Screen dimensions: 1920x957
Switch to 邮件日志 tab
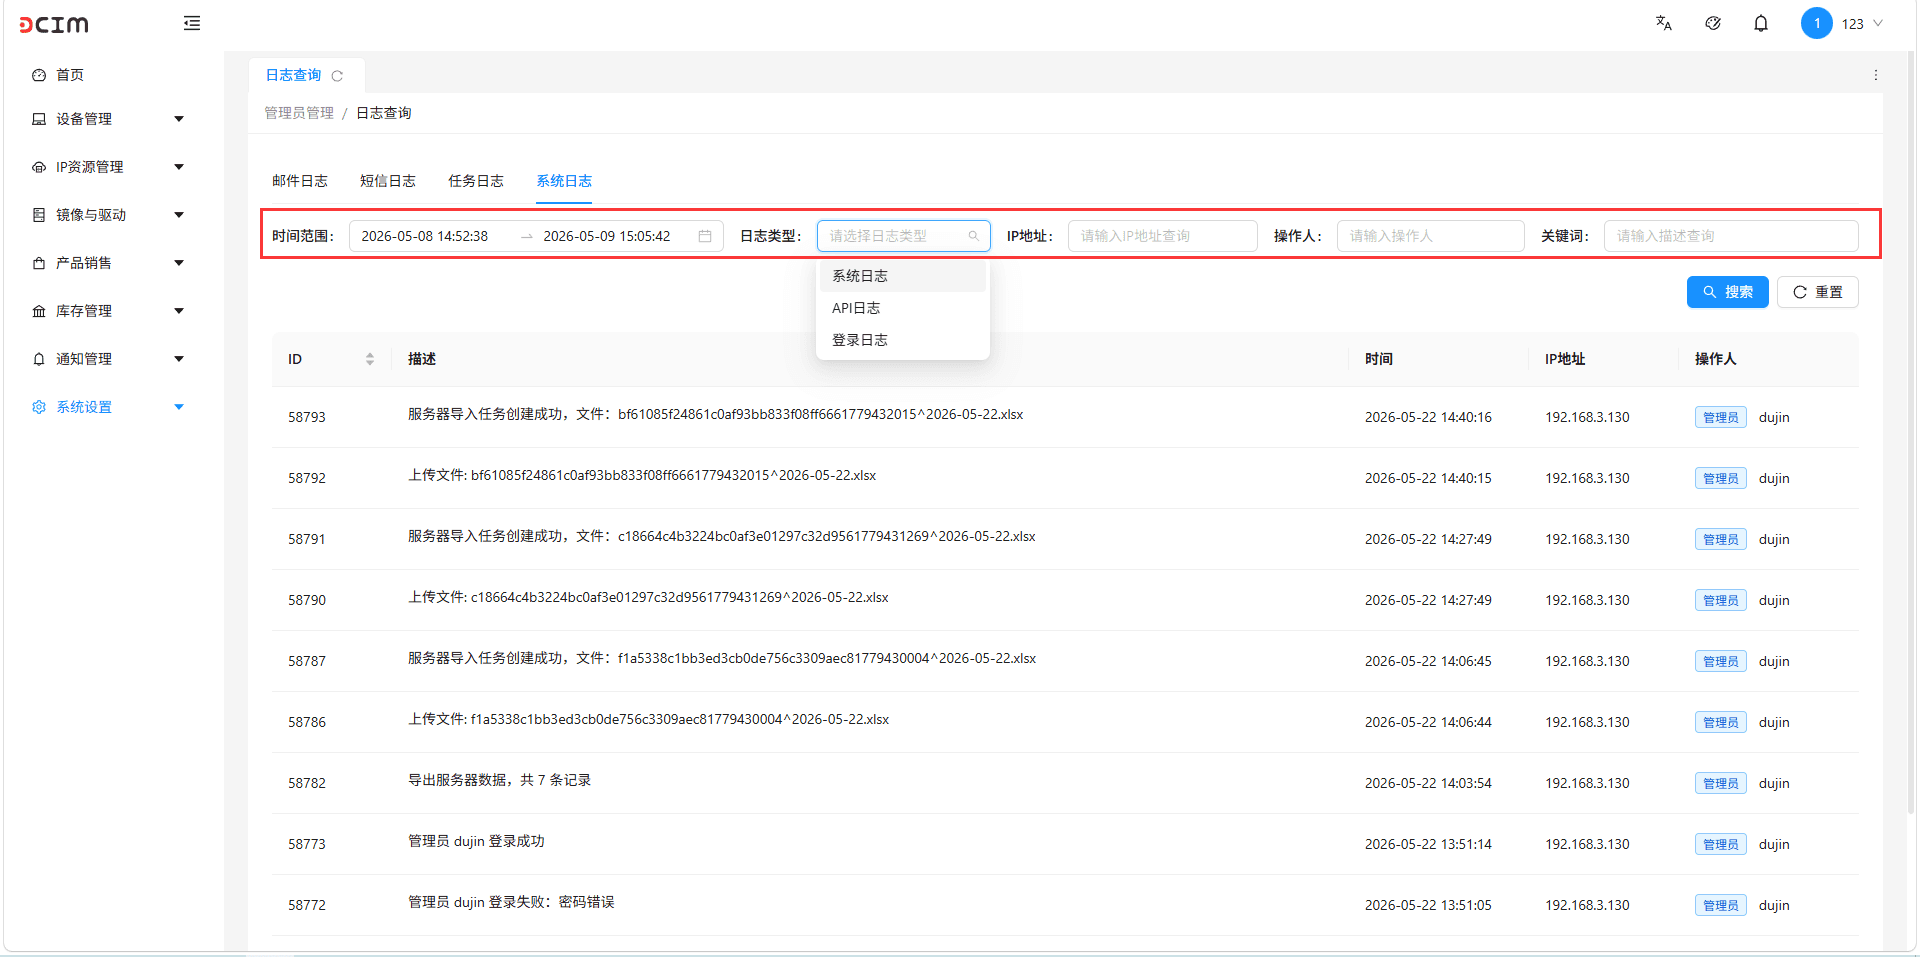[x=300, y=181]
